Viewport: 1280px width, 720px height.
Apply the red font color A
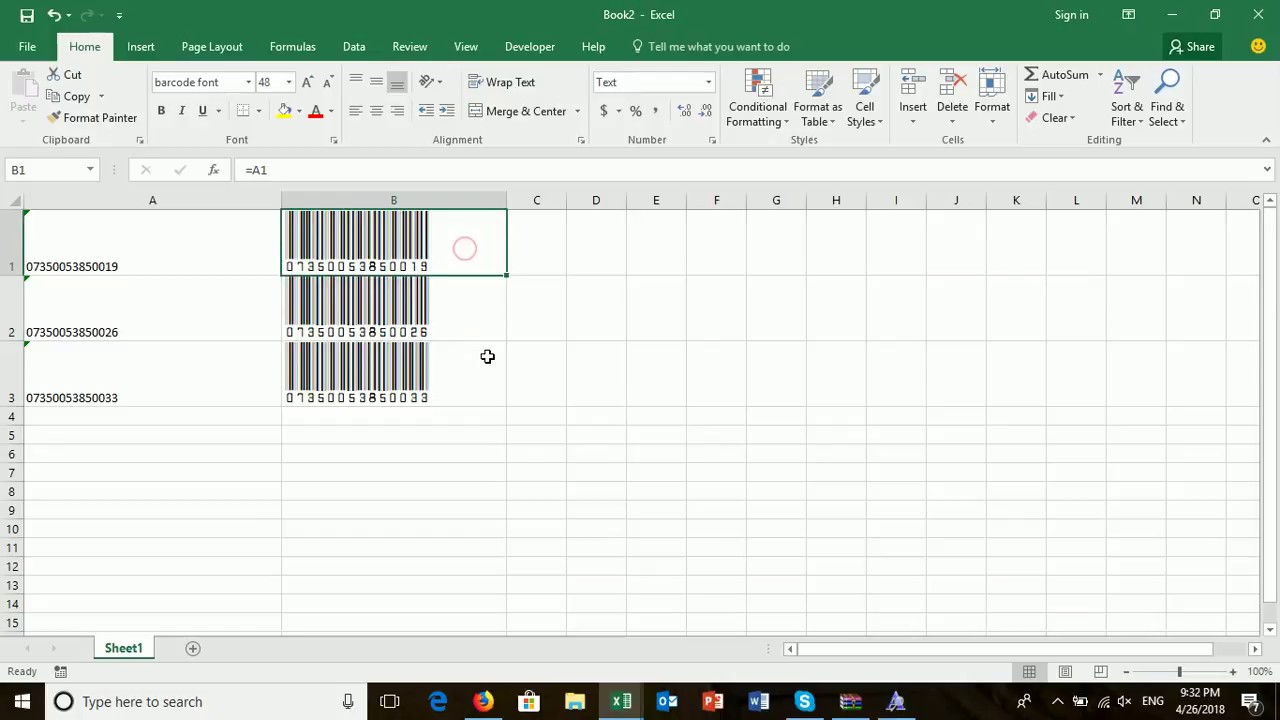pos(316,111)
